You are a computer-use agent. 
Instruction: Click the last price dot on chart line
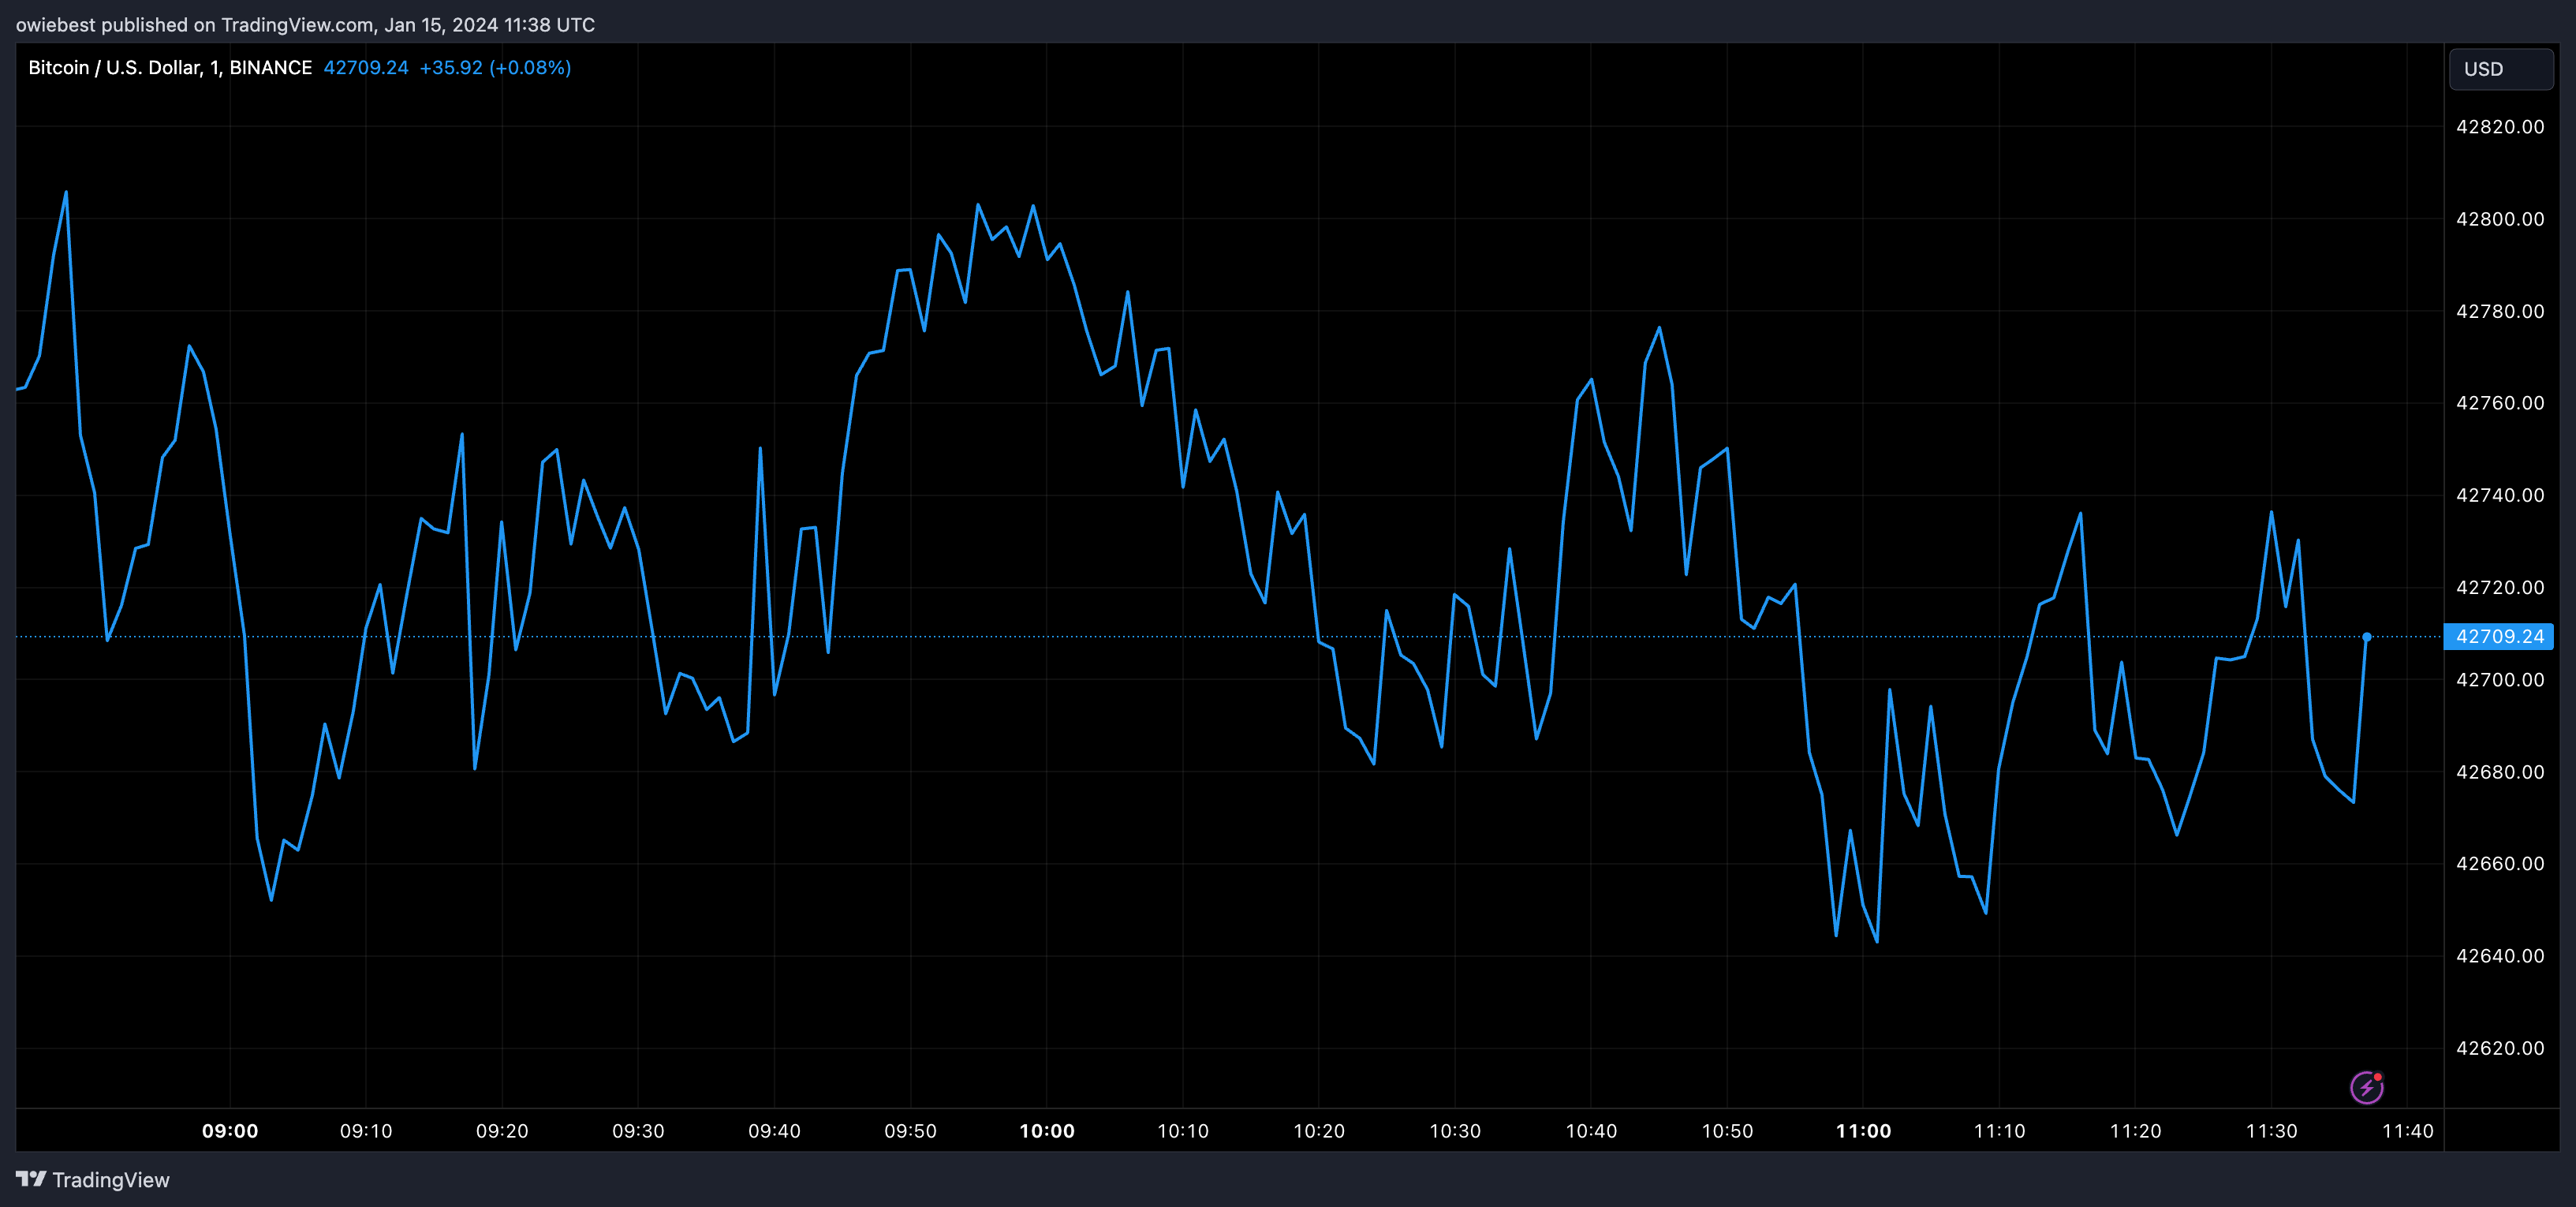2366,637
